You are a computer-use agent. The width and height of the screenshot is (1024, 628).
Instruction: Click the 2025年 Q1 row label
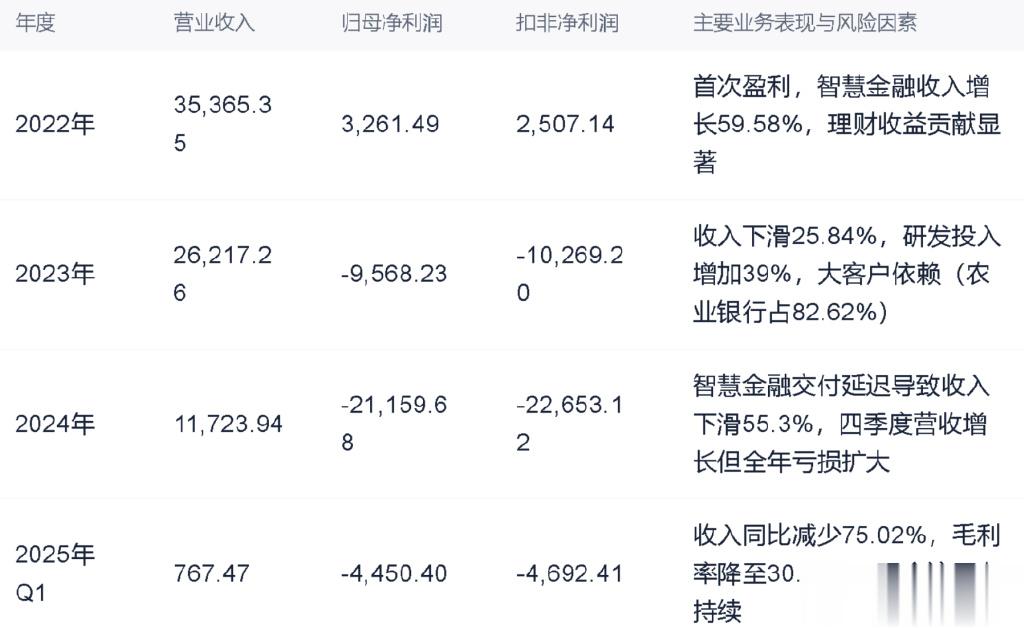point(55,573)
